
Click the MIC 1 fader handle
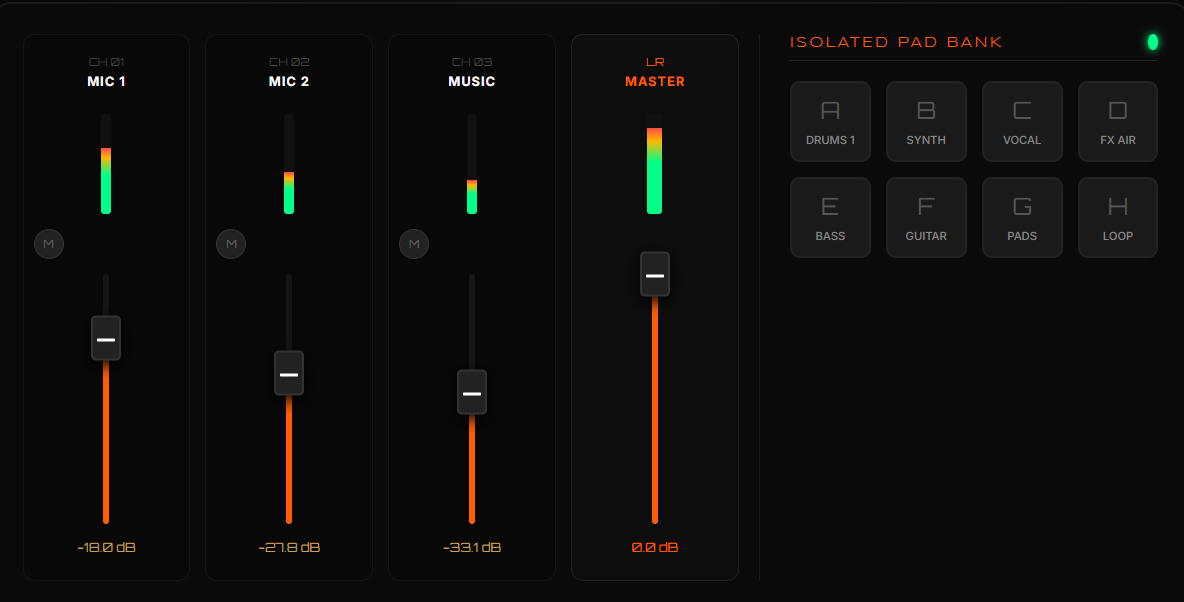106,338
